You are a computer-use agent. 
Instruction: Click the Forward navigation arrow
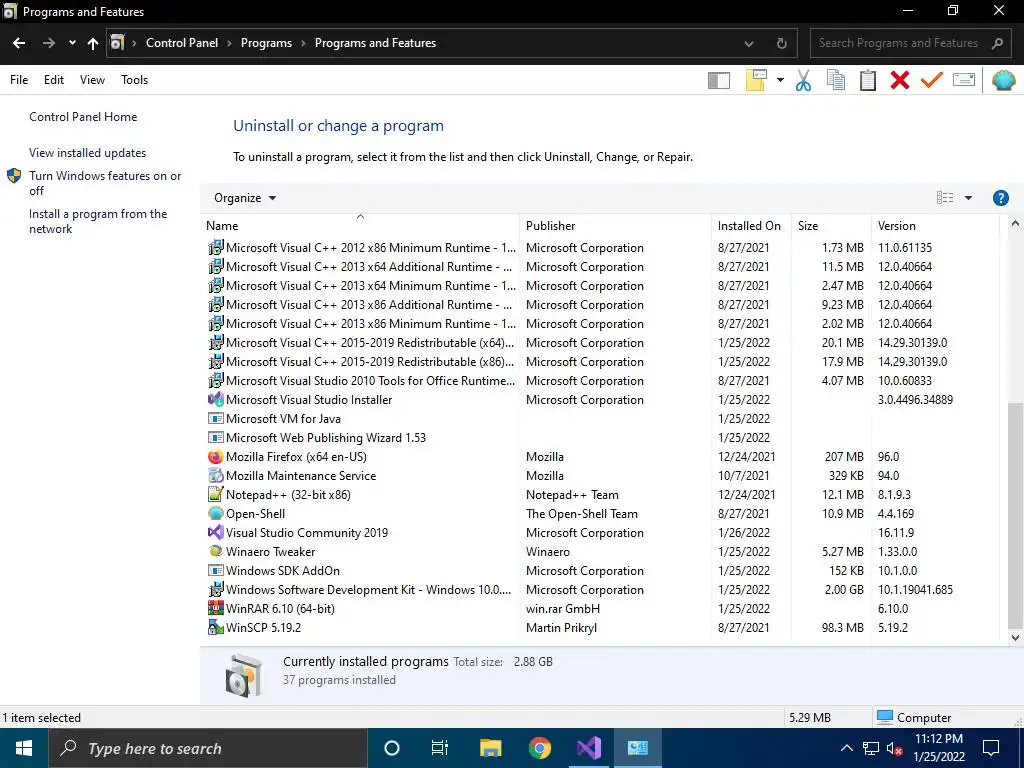pos(49,43)
